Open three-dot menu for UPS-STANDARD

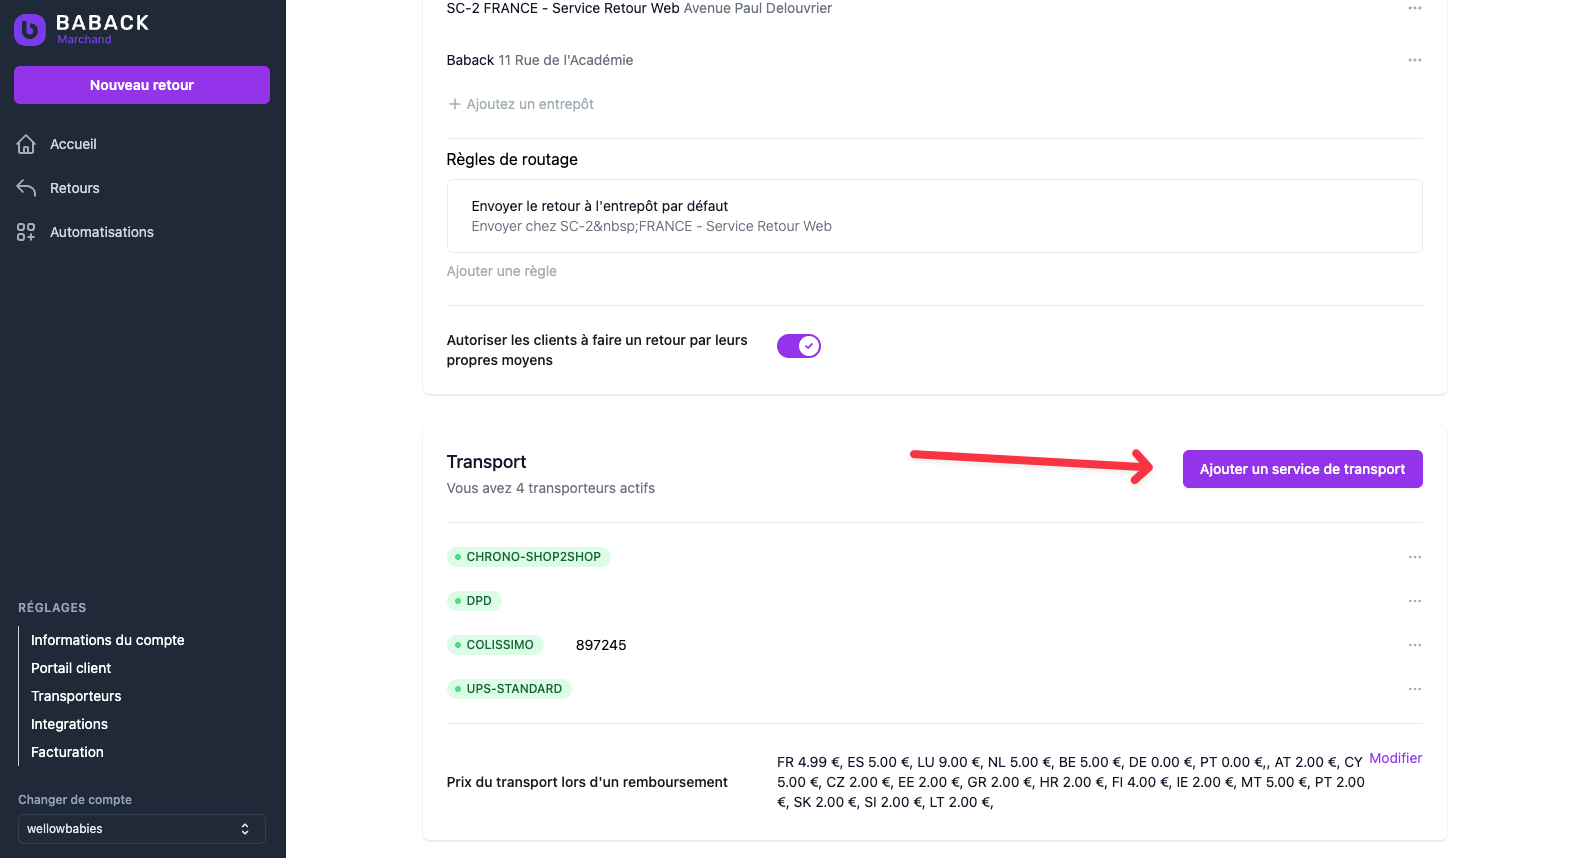click(x=1414, y=689)
